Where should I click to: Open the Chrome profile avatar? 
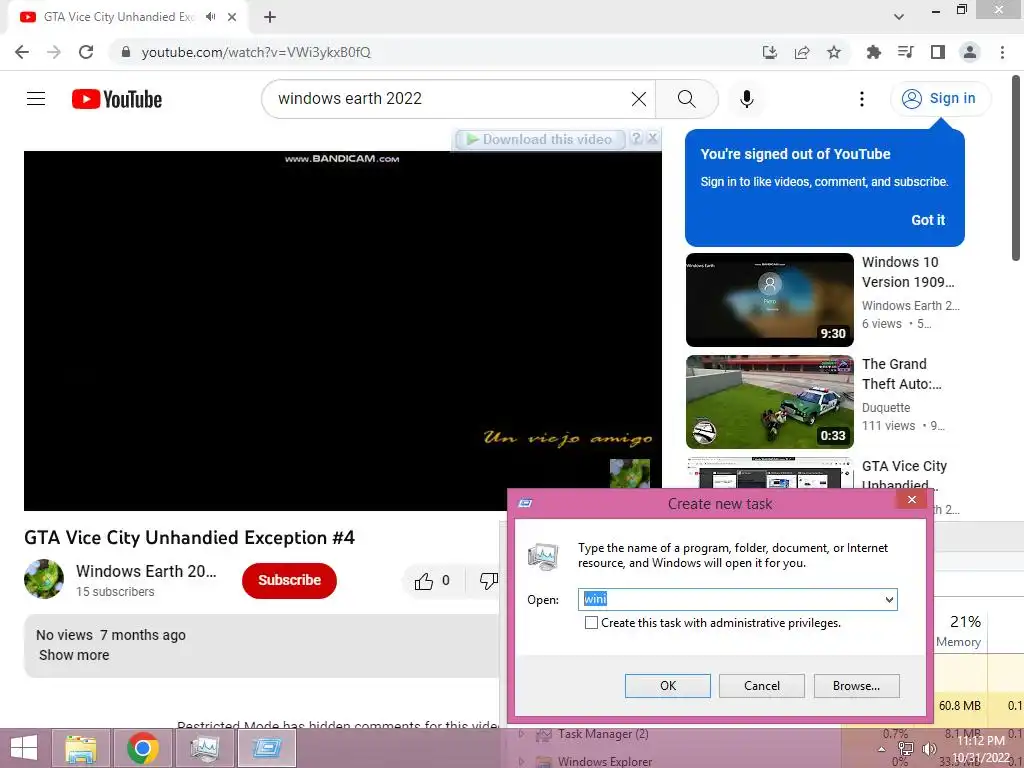click(970, 52)
